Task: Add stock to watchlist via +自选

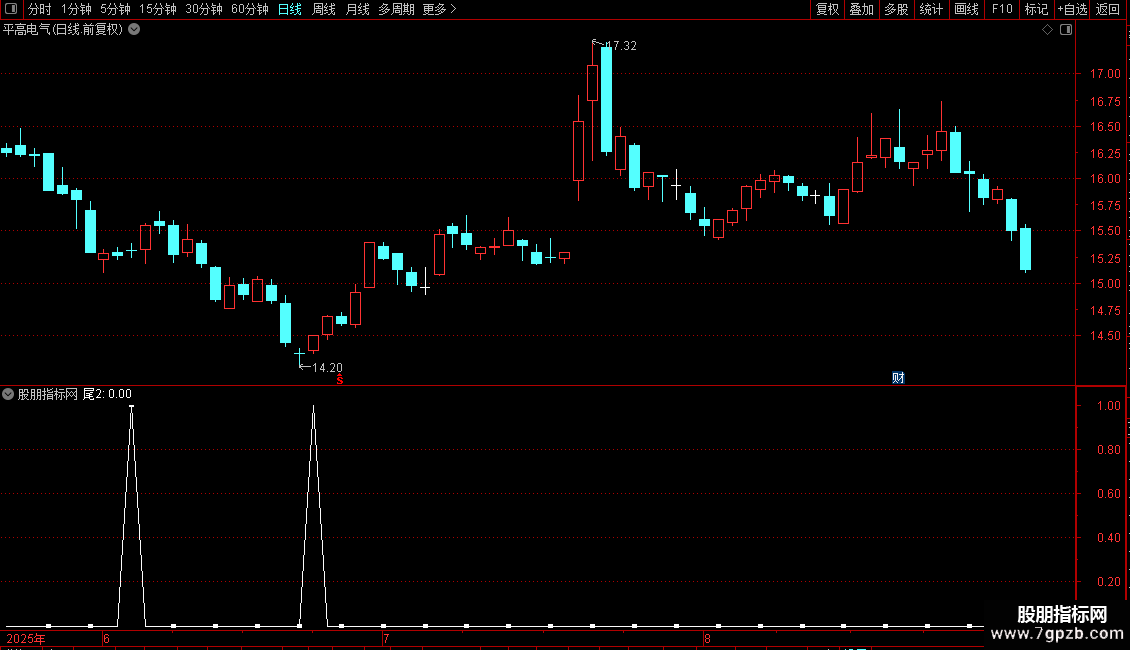Action: [x=1072, y=9]
